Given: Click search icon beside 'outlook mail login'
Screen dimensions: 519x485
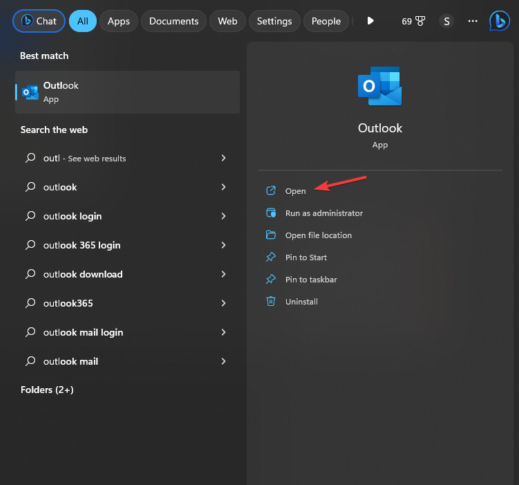Looking at the screenshot, I should click(30, 332).
